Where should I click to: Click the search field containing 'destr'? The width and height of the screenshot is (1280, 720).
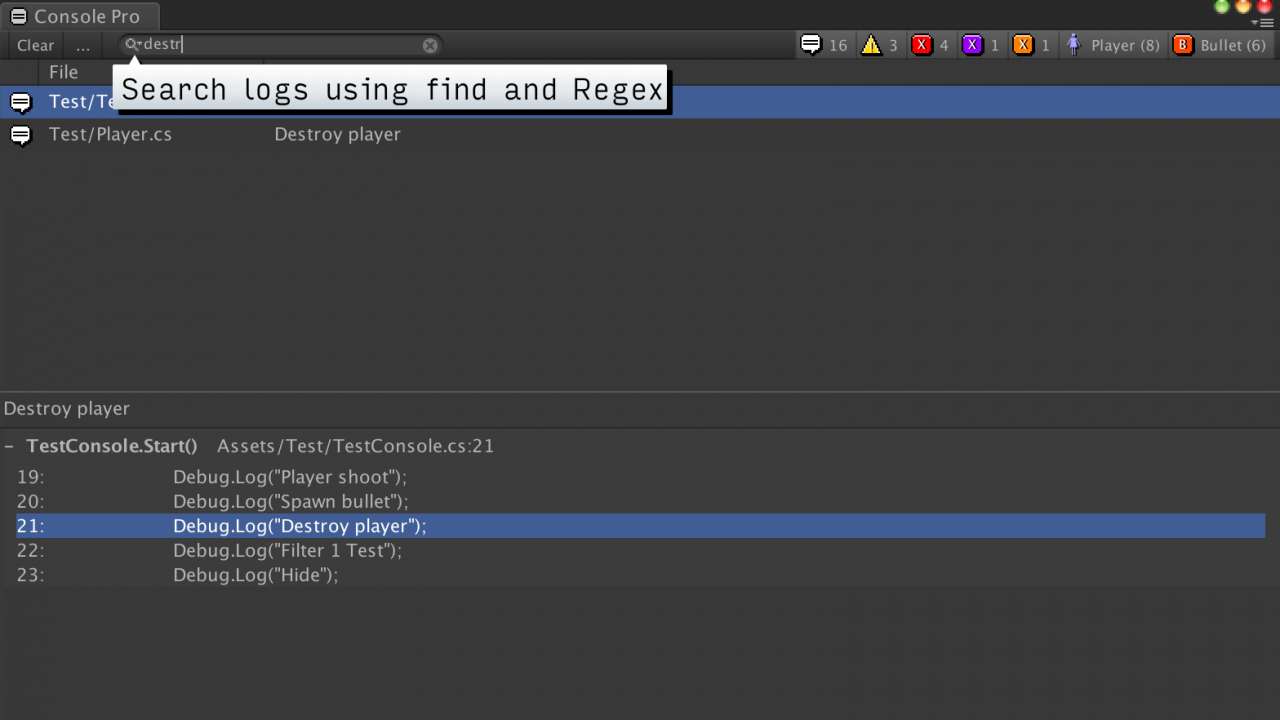pyautogui.click(x=281, y=45)
